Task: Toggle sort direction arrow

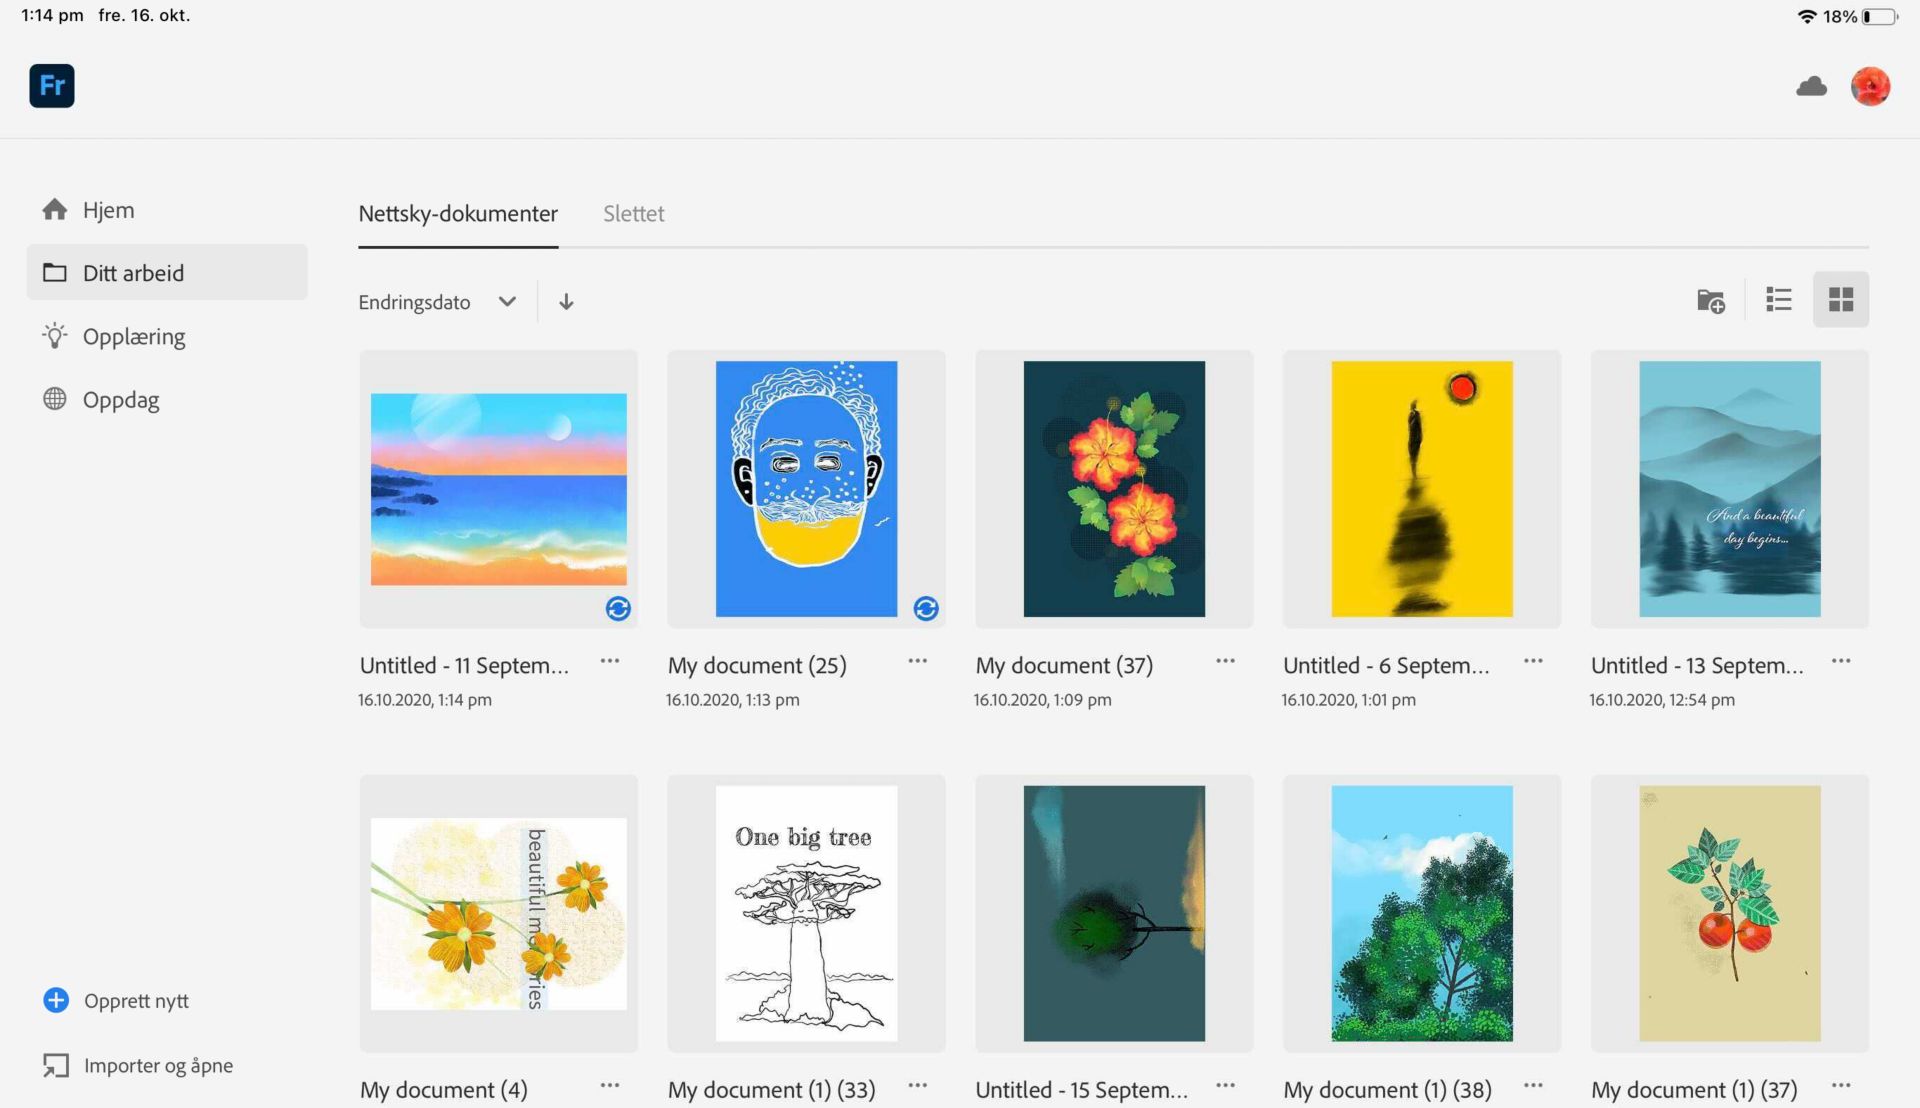Action: pos(566,302)
